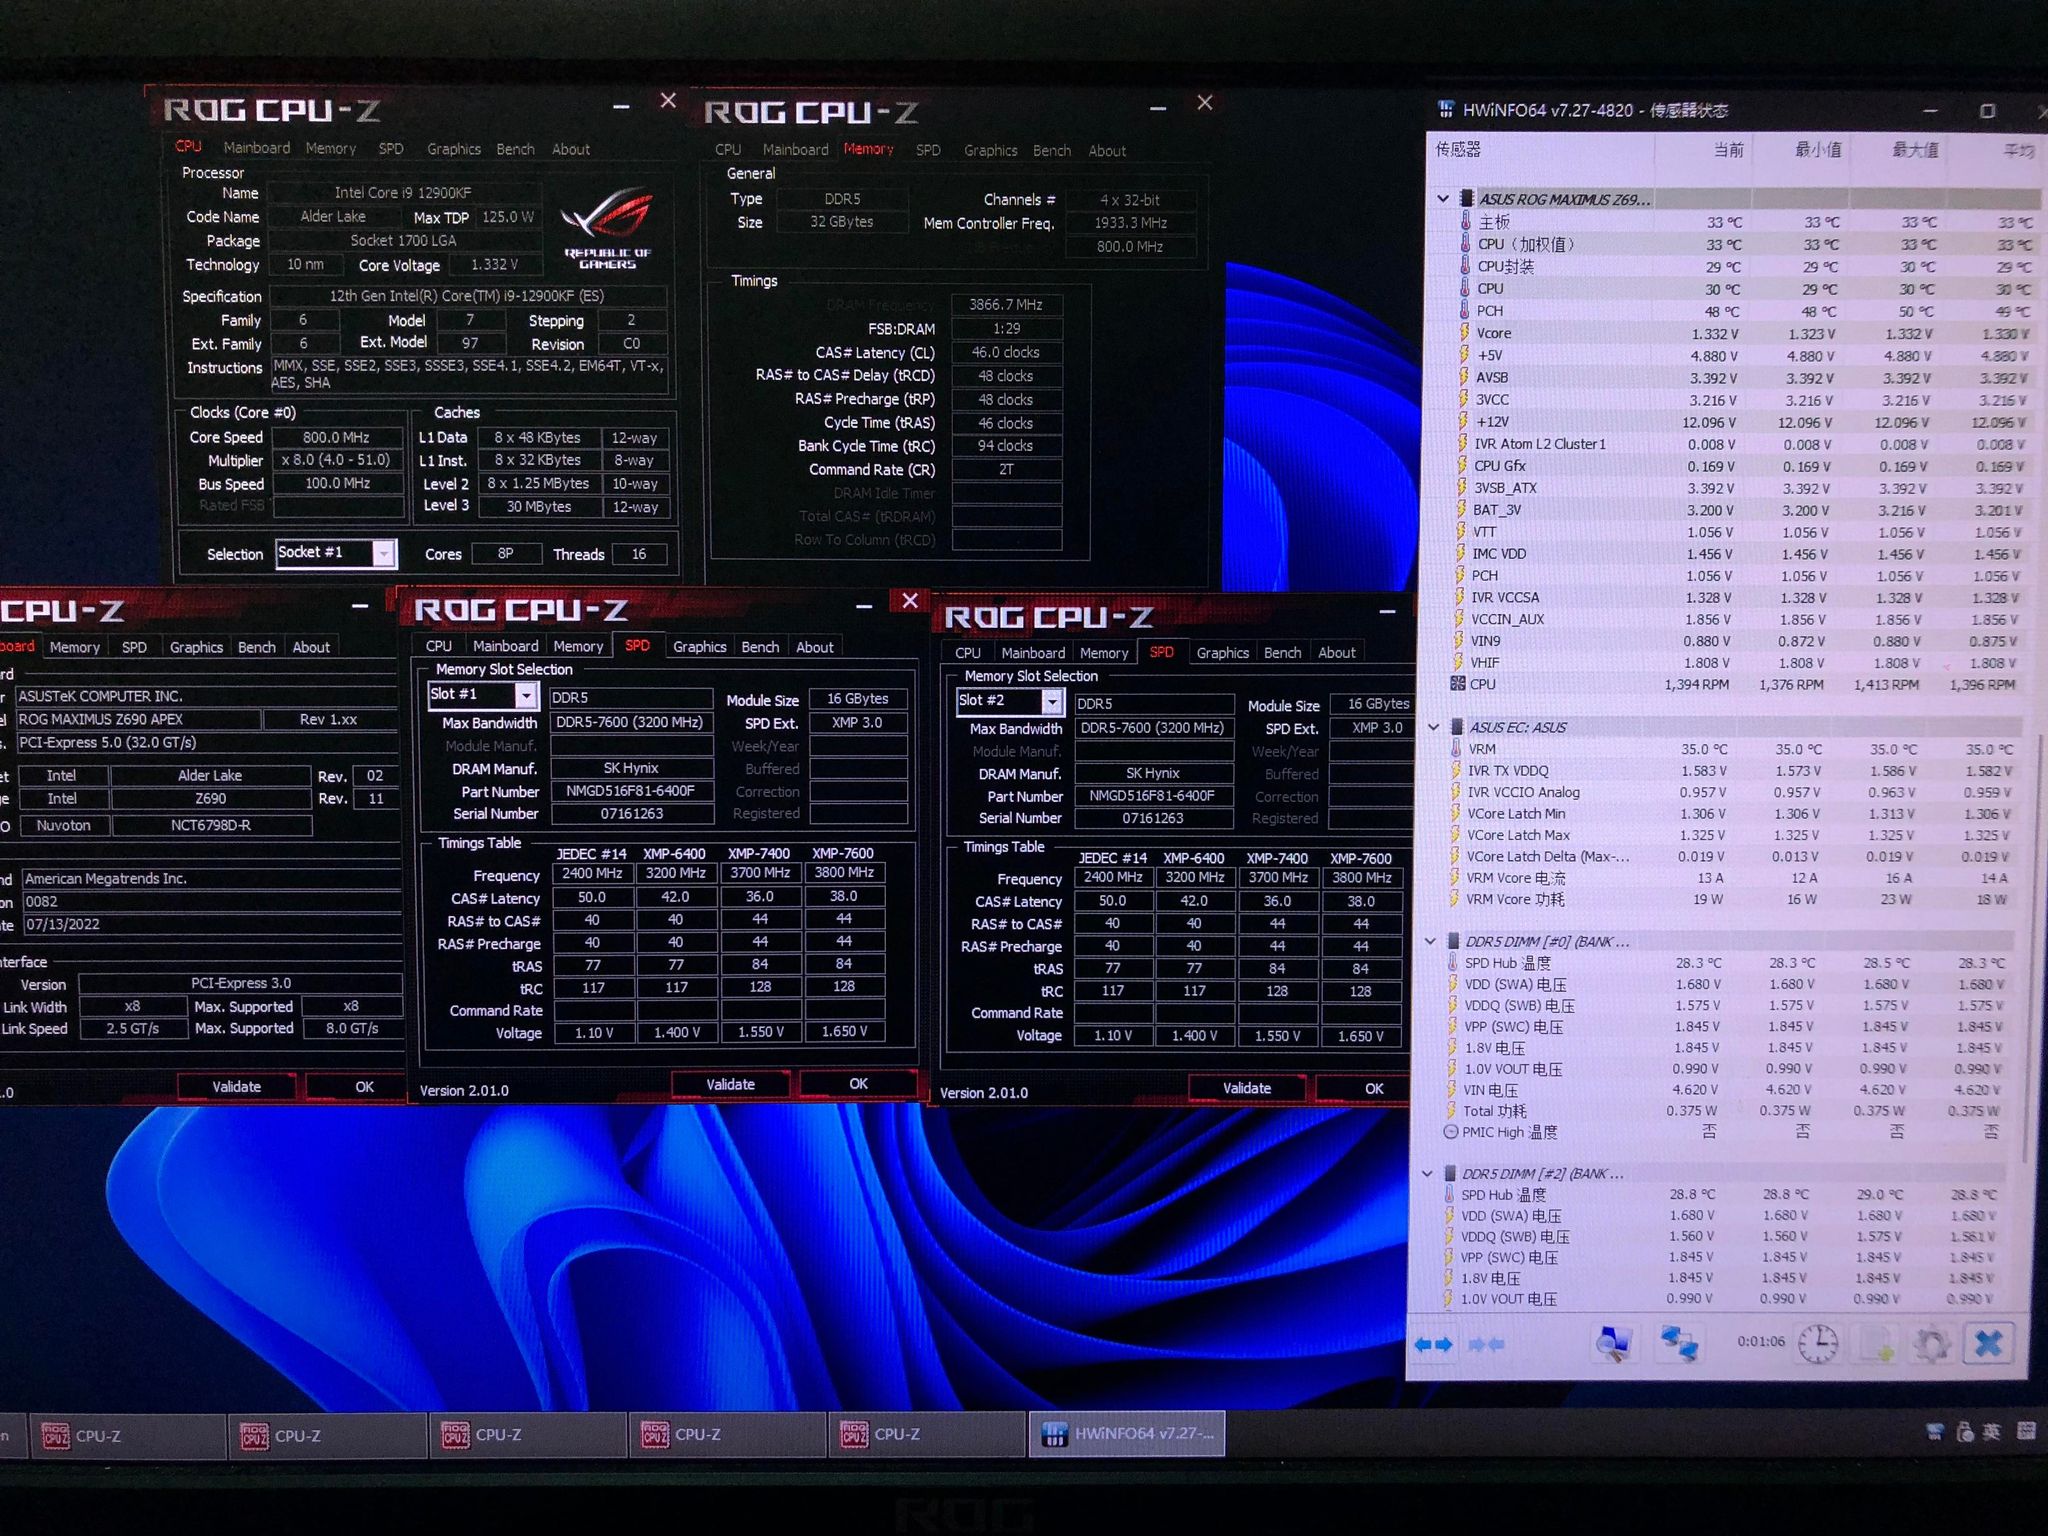The width and height of the screenshot is (2048, 1536).
Task: Switch to first CPU-Z taskbar button
Action: point(127,1436)
